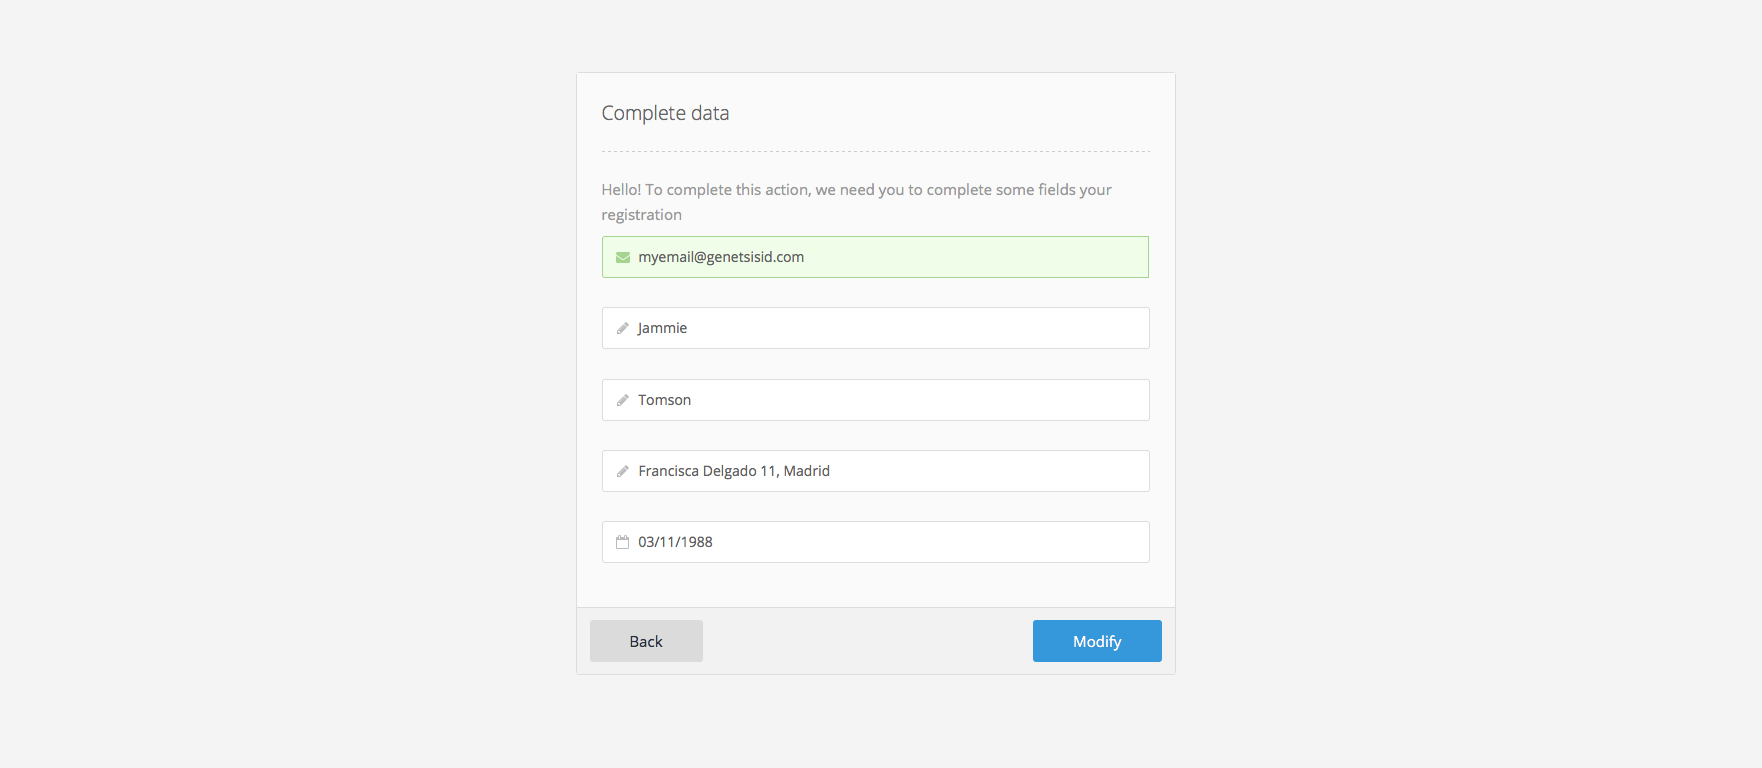Open the calendar icon in the date field
1762x768 pixels.
[623, 542]
